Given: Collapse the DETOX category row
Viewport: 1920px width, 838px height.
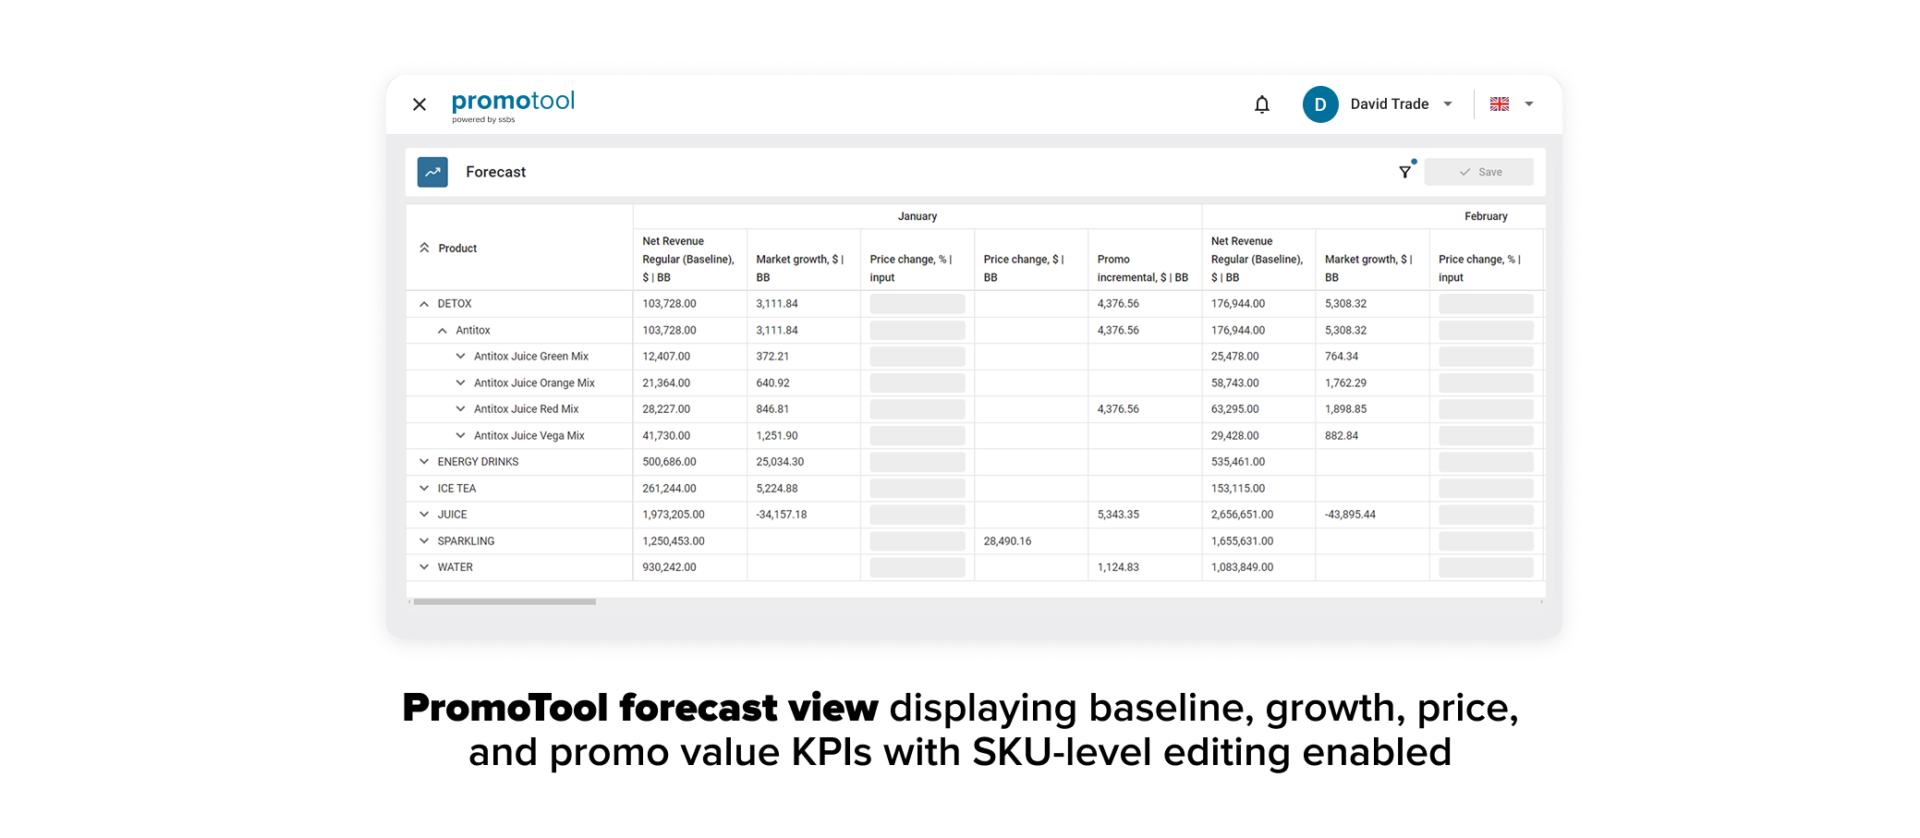Looking at the screenshot, I should [x=424, y=304].
